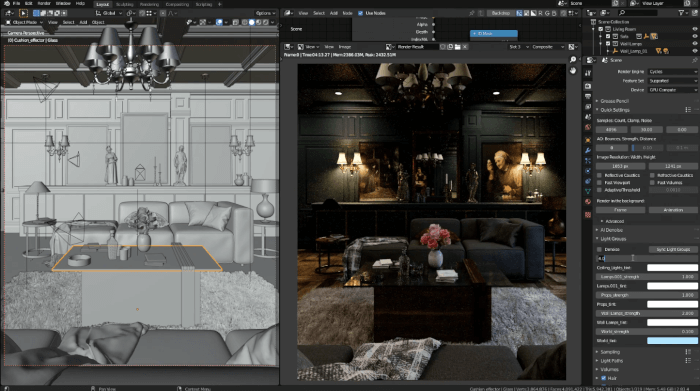
Task: Switch to rendered viewport shading
Action: point(266,22)
